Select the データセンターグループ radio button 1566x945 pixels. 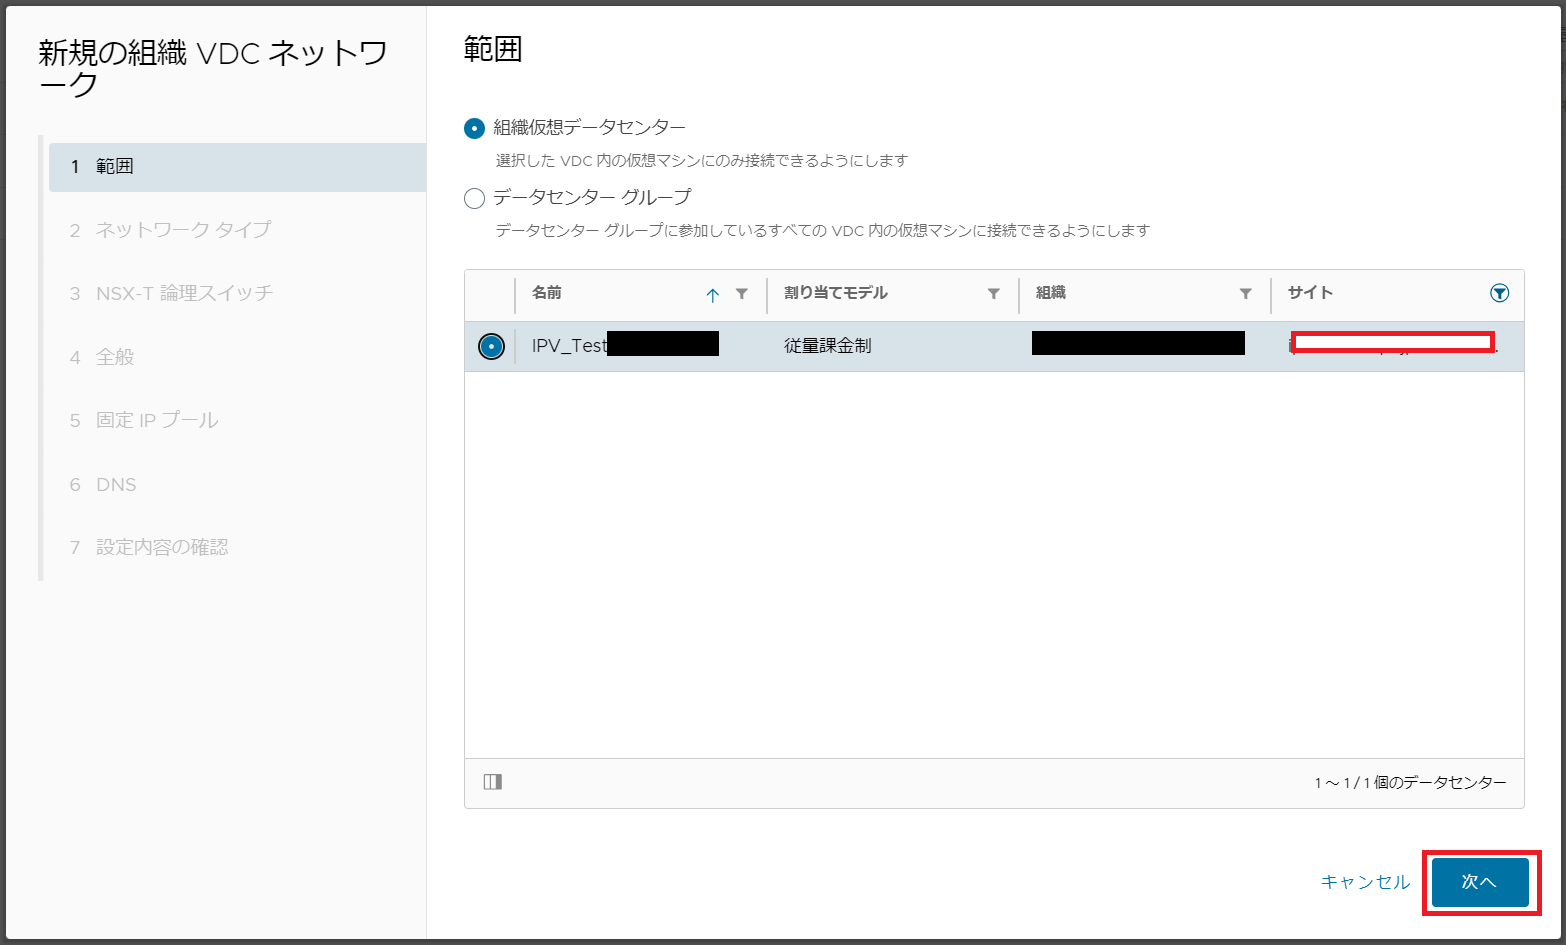474,198
